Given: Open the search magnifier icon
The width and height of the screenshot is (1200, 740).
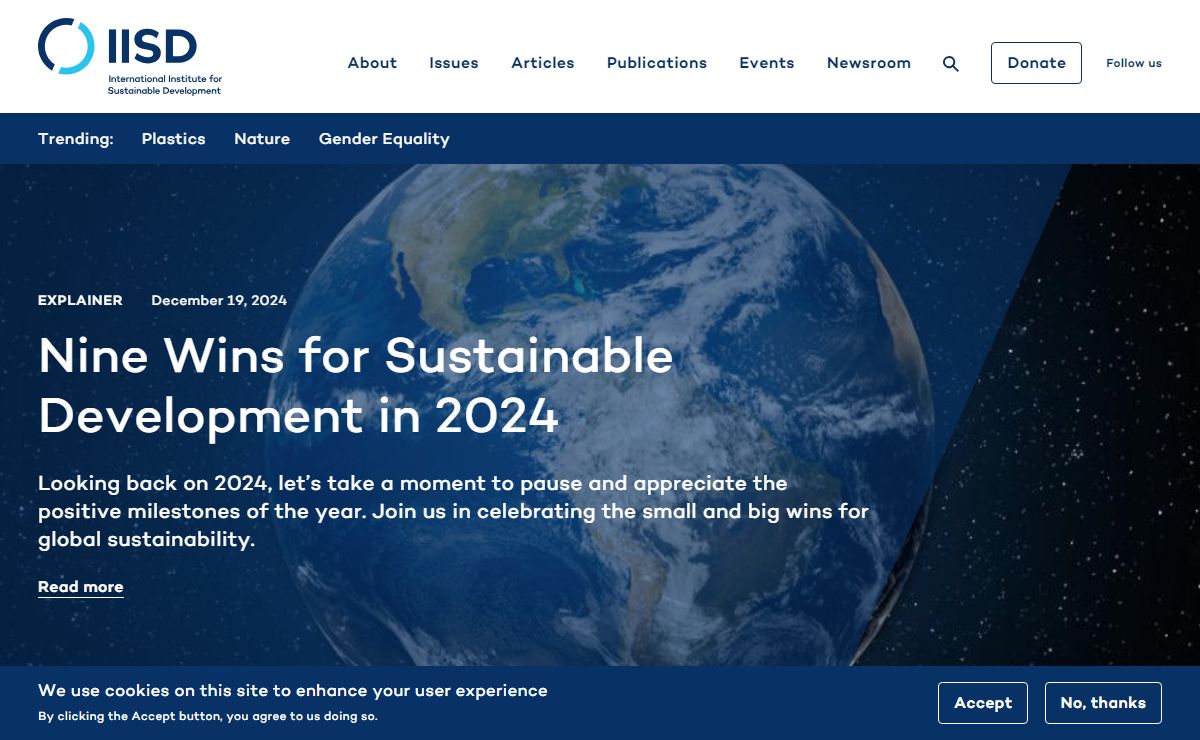Looking at the screenshot, I should pyautogui.click(x=951, y=63).
